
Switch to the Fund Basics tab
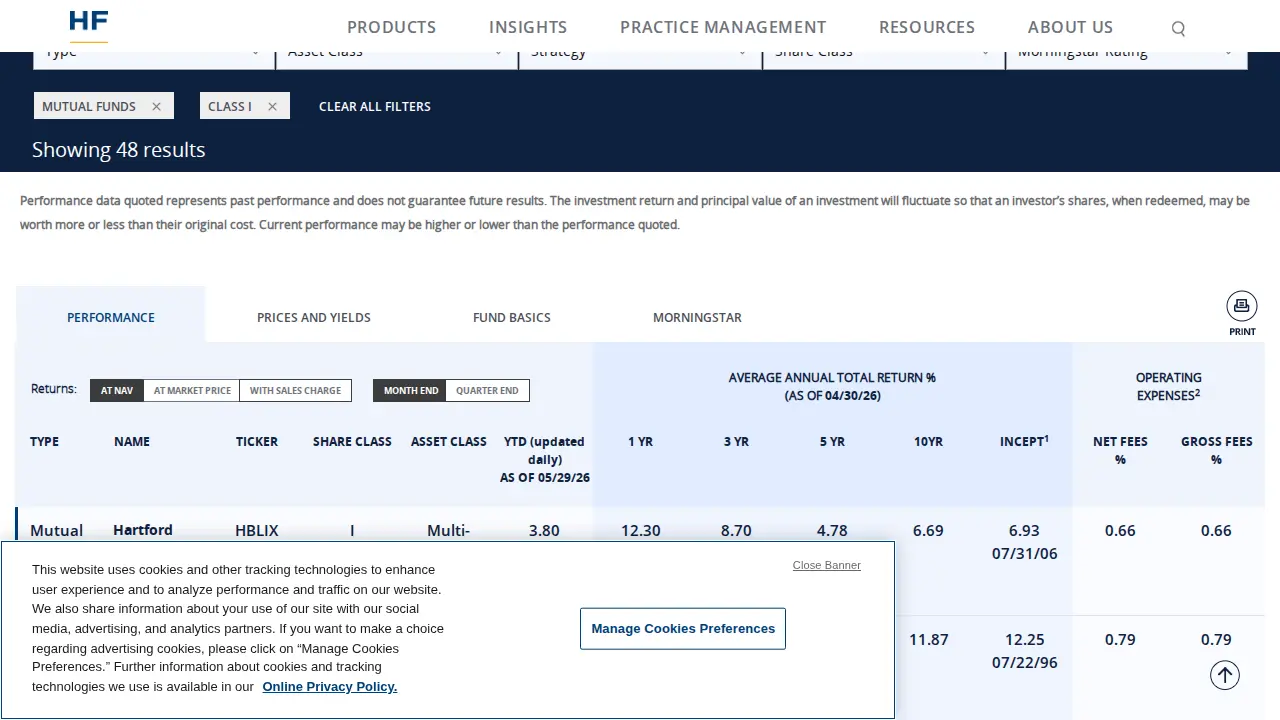pyautogui.click(x=512, y=317)
